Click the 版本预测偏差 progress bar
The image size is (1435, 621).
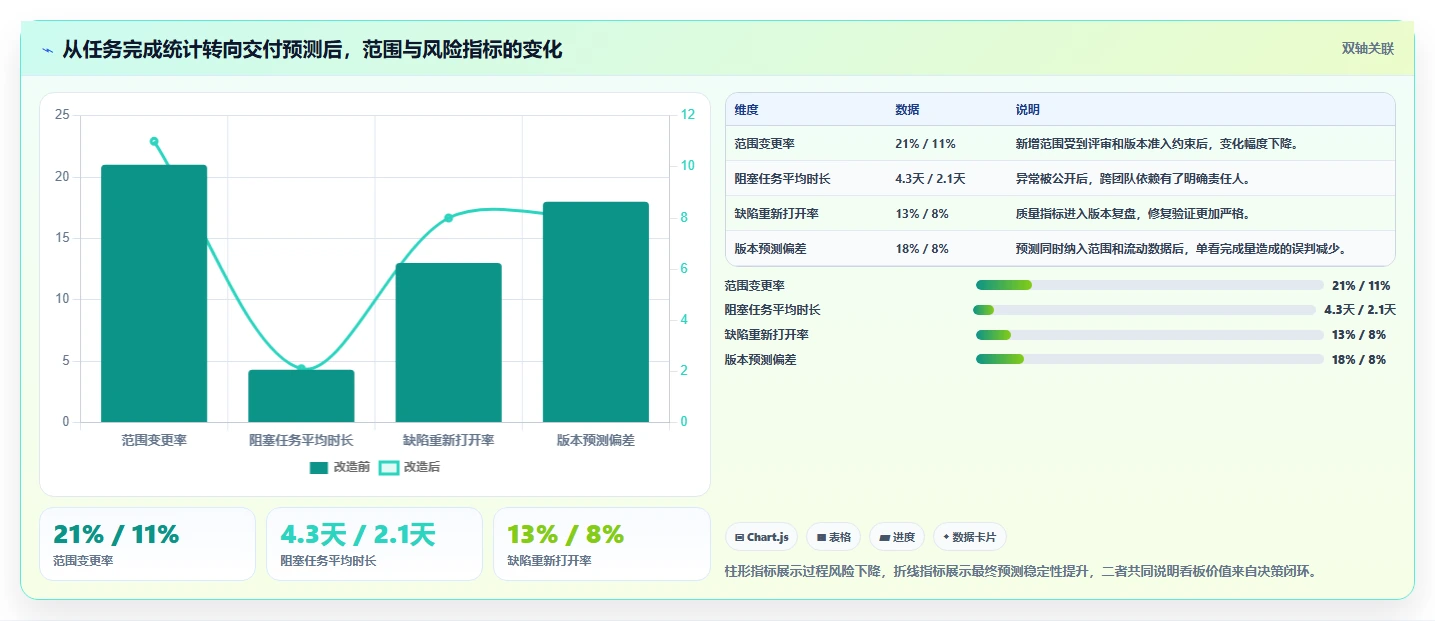click(1149, 359)
